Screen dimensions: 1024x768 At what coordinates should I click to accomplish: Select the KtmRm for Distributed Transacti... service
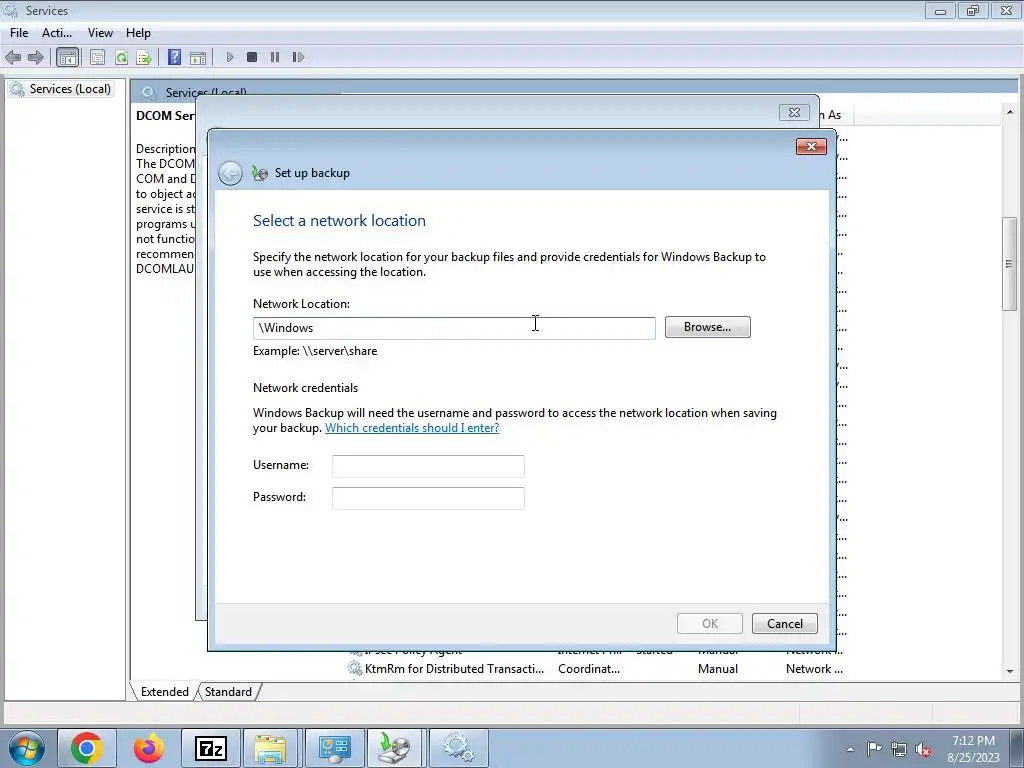(x=454, y=669)
